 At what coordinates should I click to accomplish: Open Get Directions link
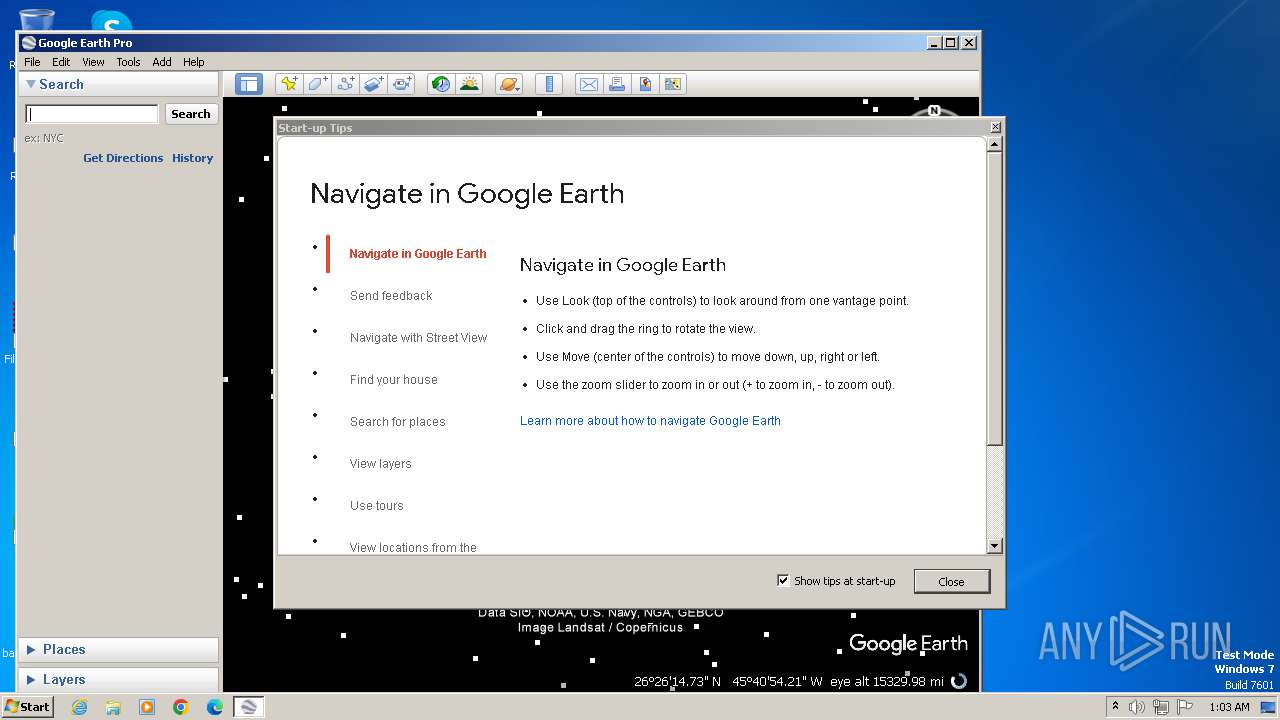pos(123,158)
